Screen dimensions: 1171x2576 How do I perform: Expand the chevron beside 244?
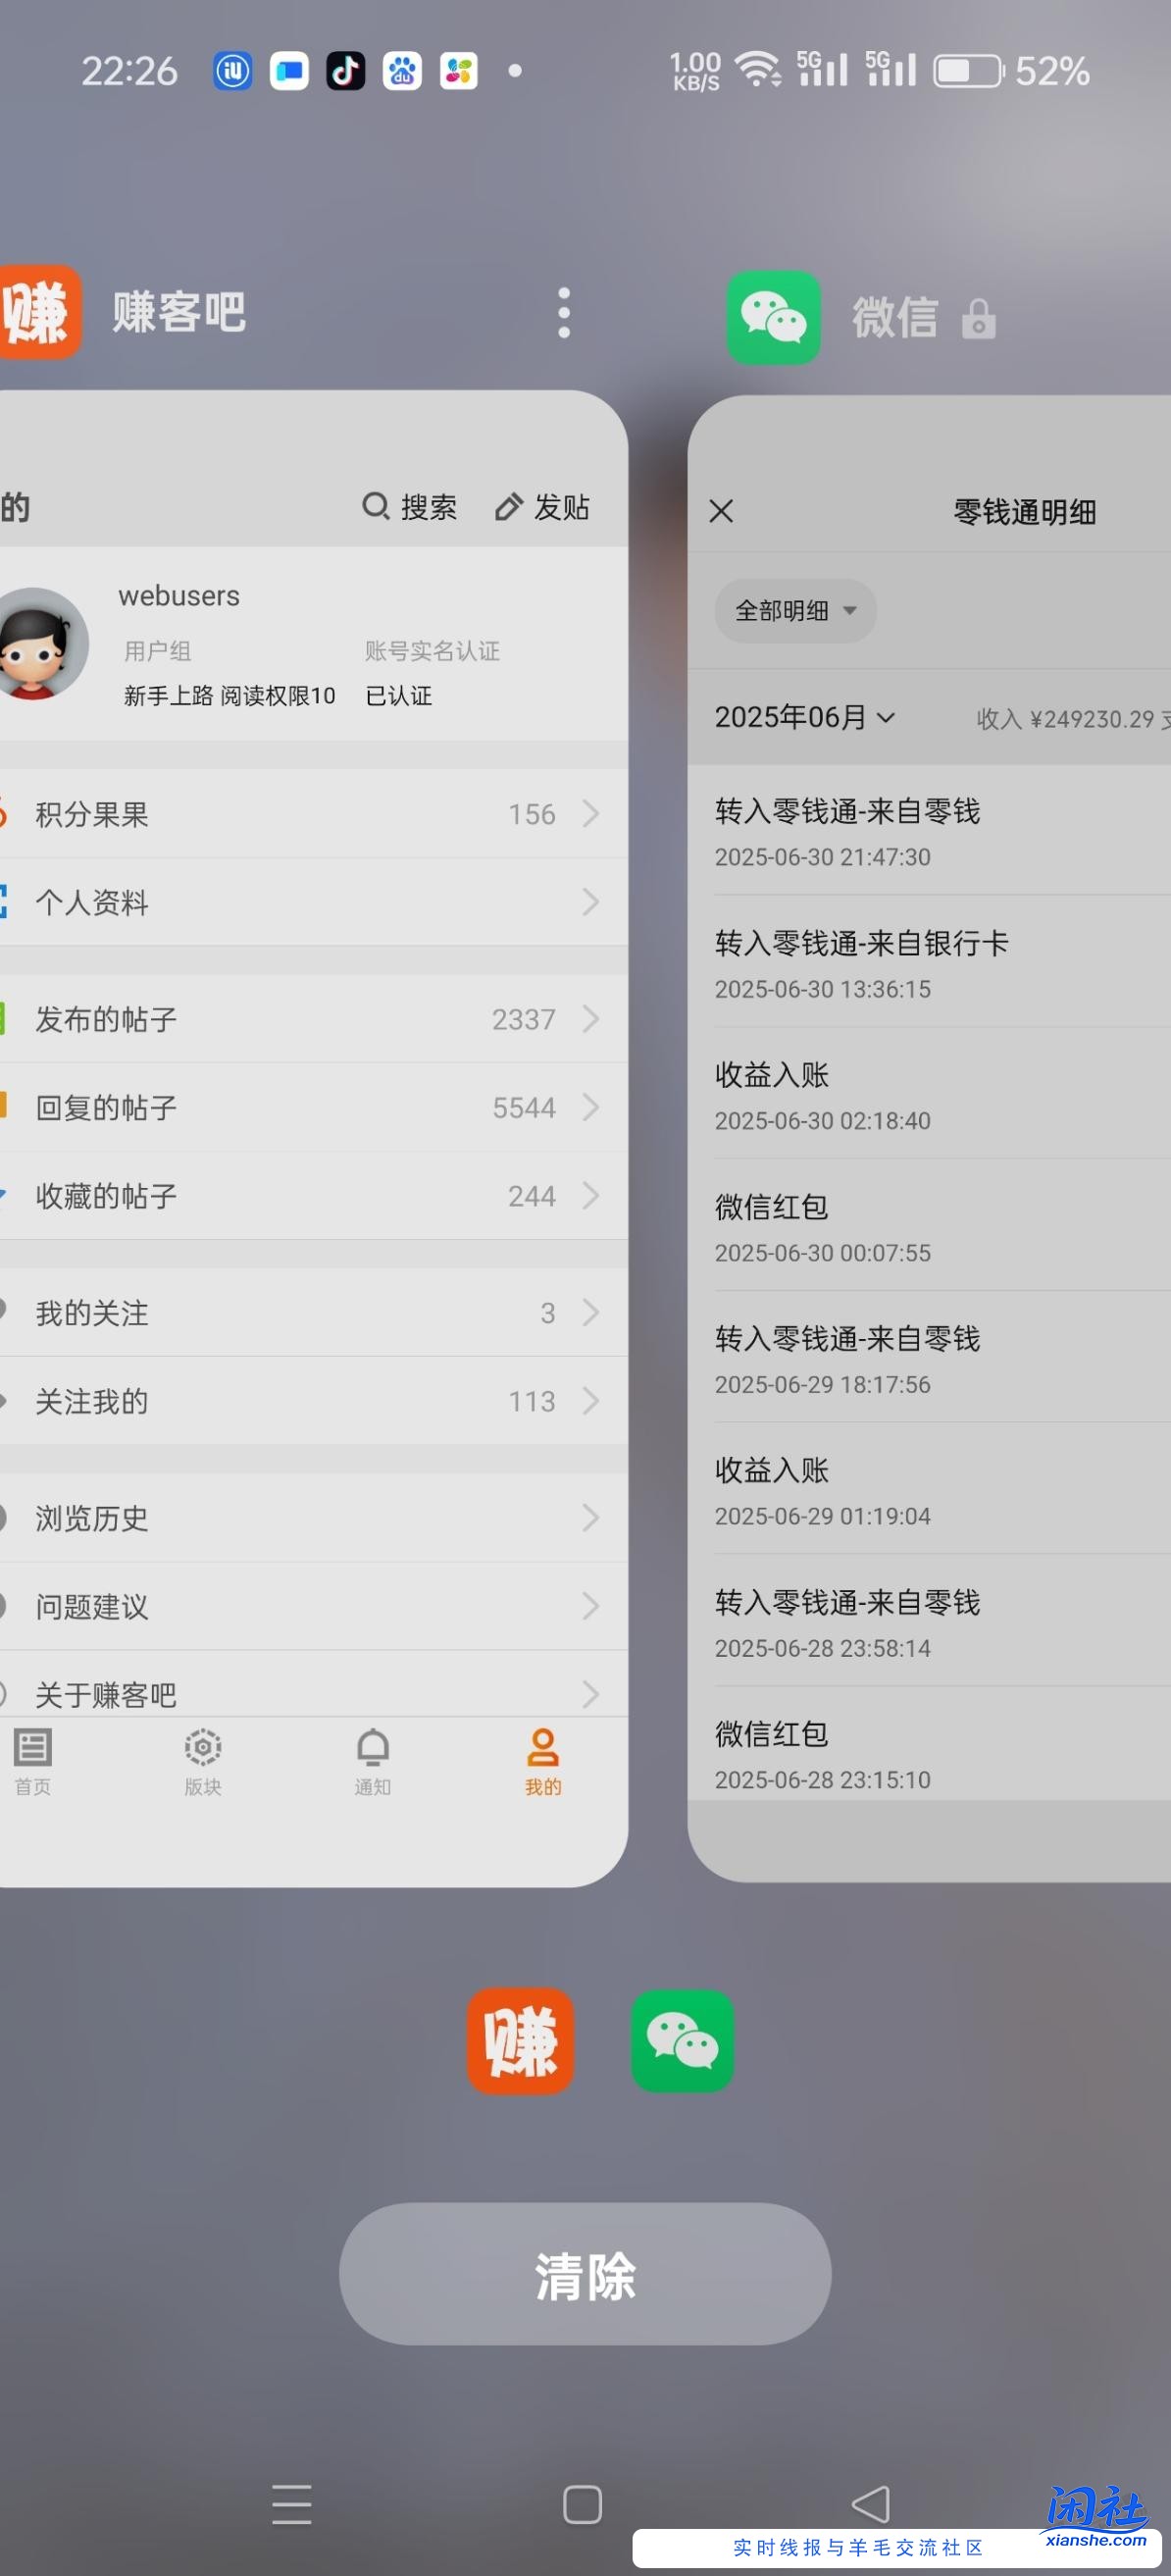click(590, 1195)
